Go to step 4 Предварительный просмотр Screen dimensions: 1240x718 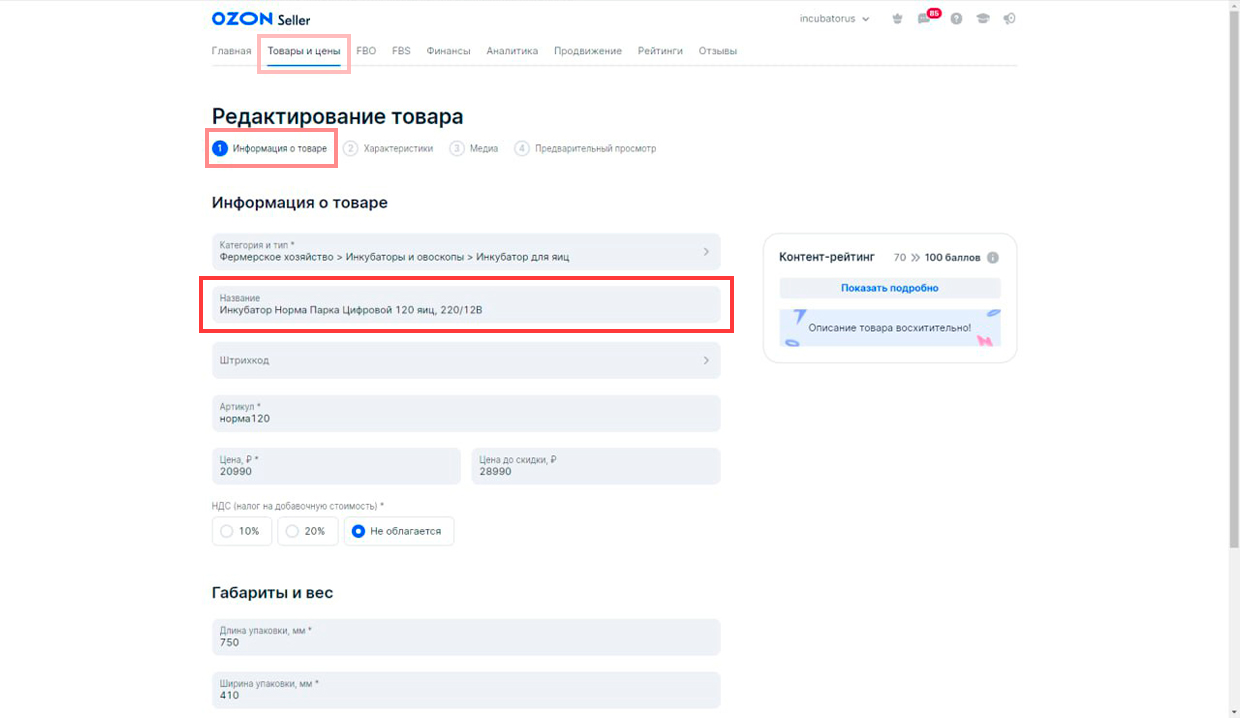point(585,148)
